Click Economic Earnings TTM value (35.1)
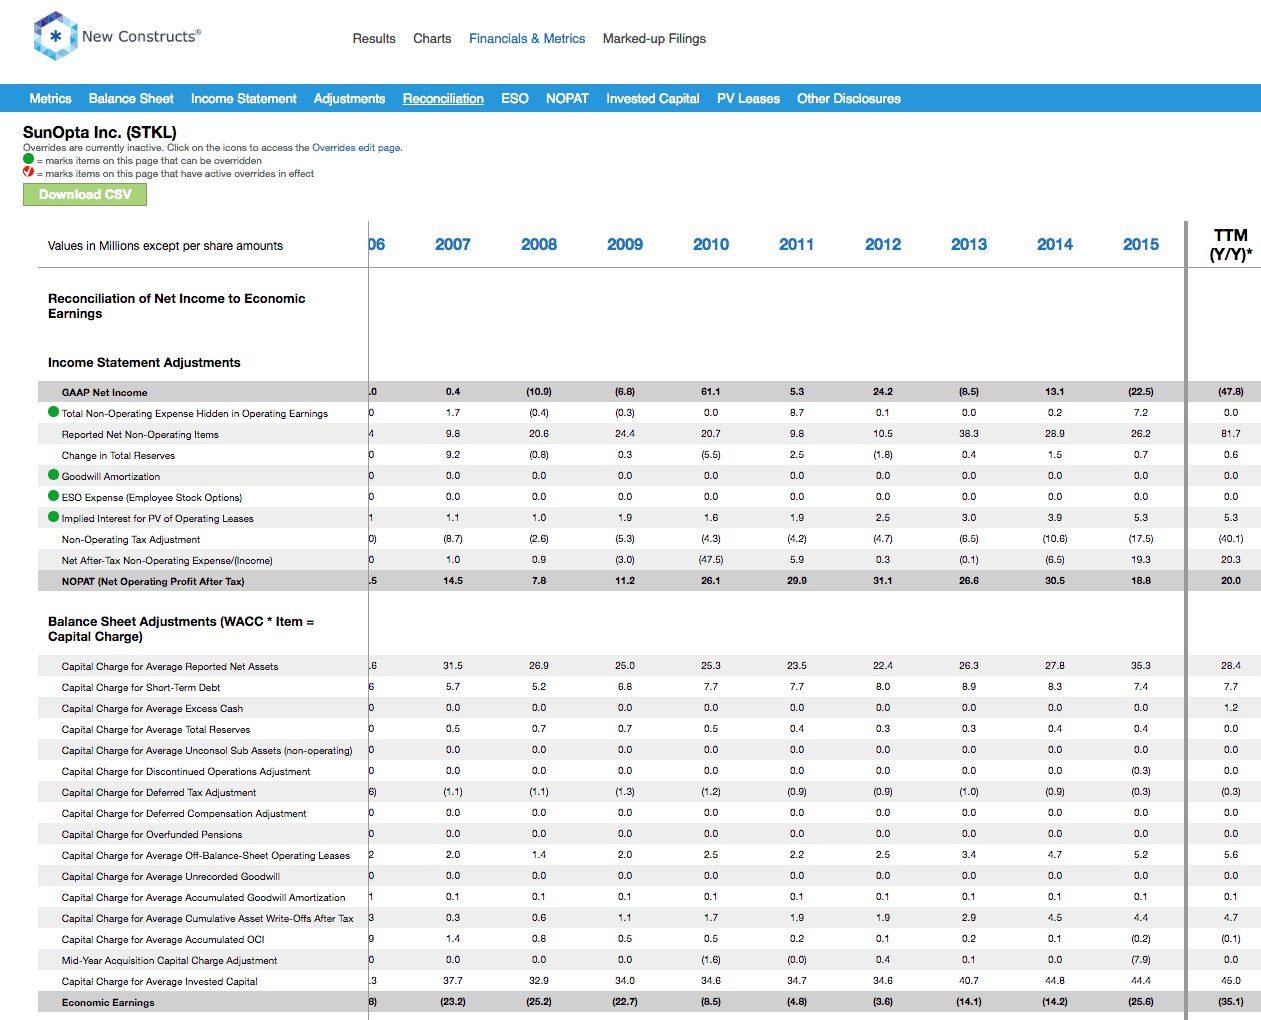Screen dimensions: 1261x1020 point(1231,1002)
